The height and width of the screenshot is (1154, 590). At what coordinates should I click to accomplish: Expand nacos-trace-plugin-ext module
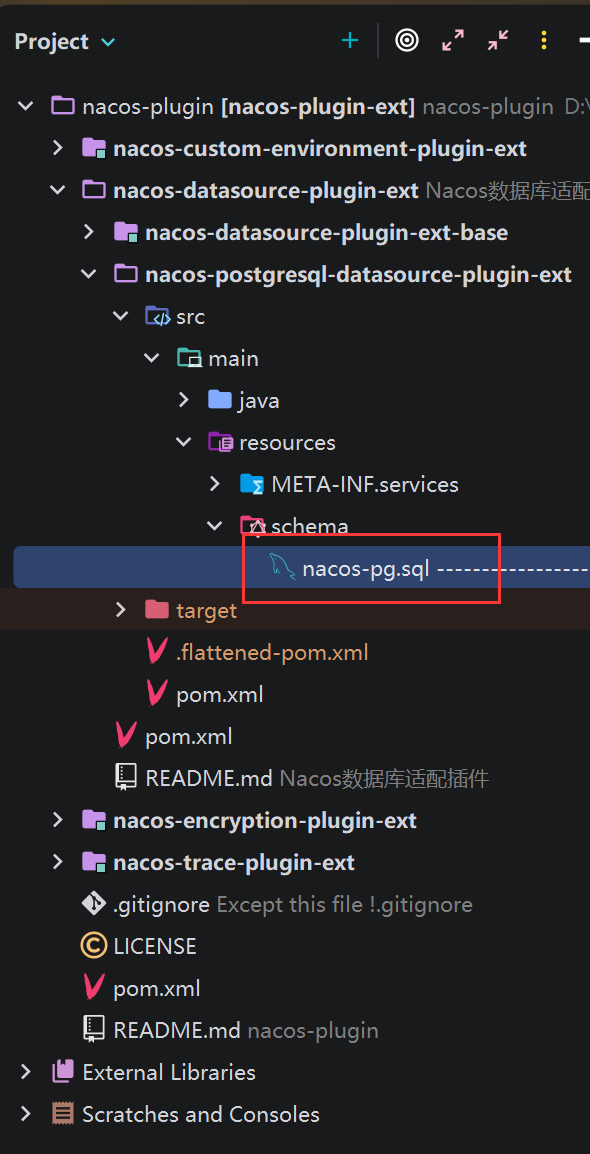[x=57, y=861]
